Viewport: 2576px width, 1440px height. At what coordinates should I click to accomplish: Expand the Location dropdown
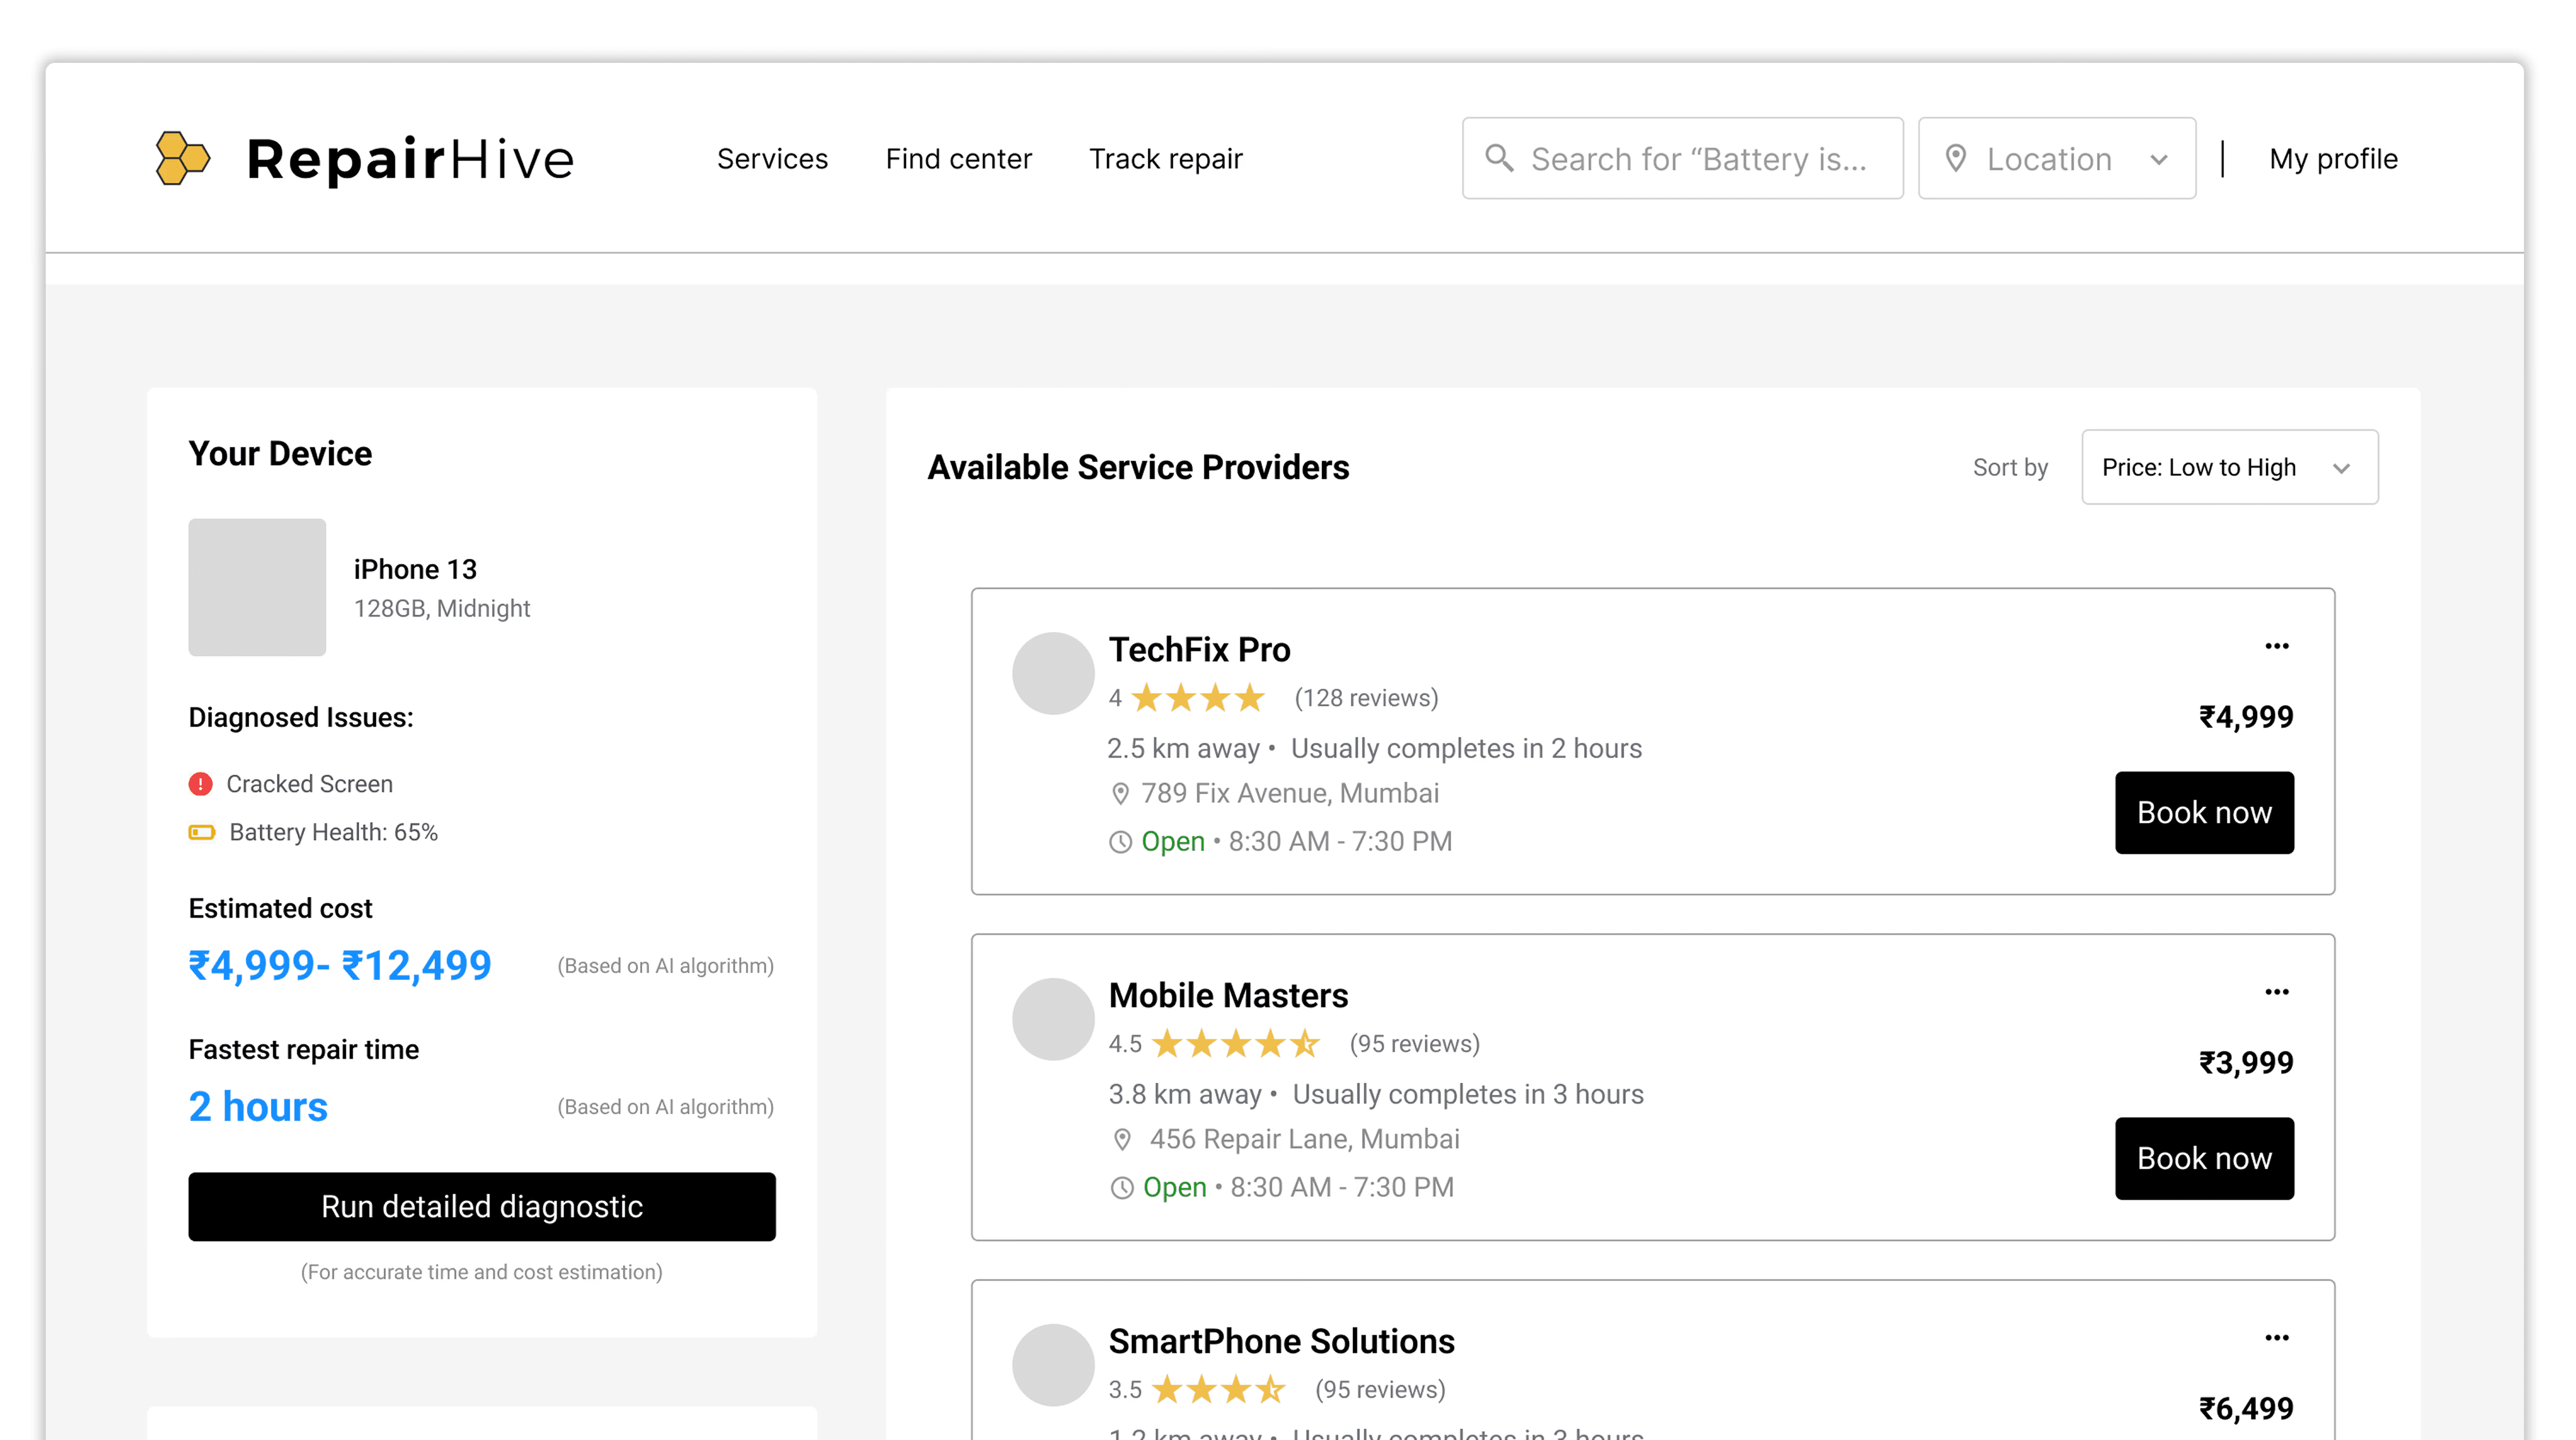[2056, 158]
